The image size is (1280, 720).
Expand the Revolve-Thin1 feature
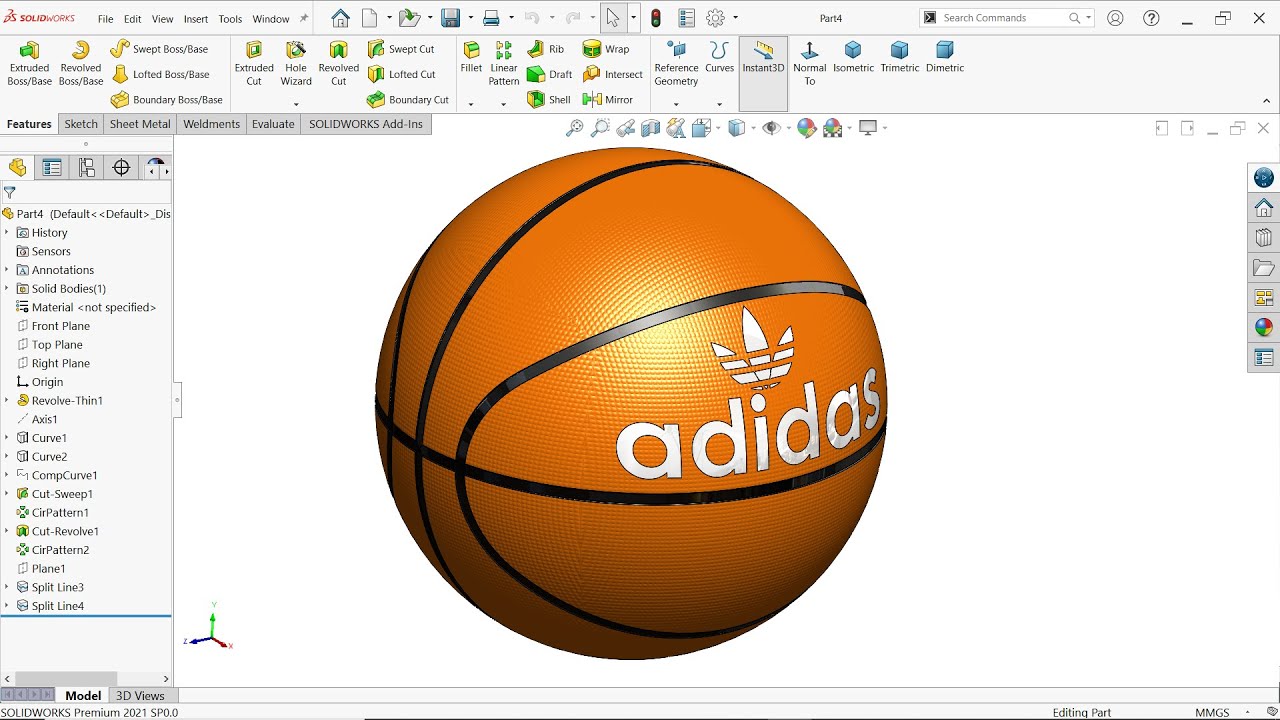(7, 401)
